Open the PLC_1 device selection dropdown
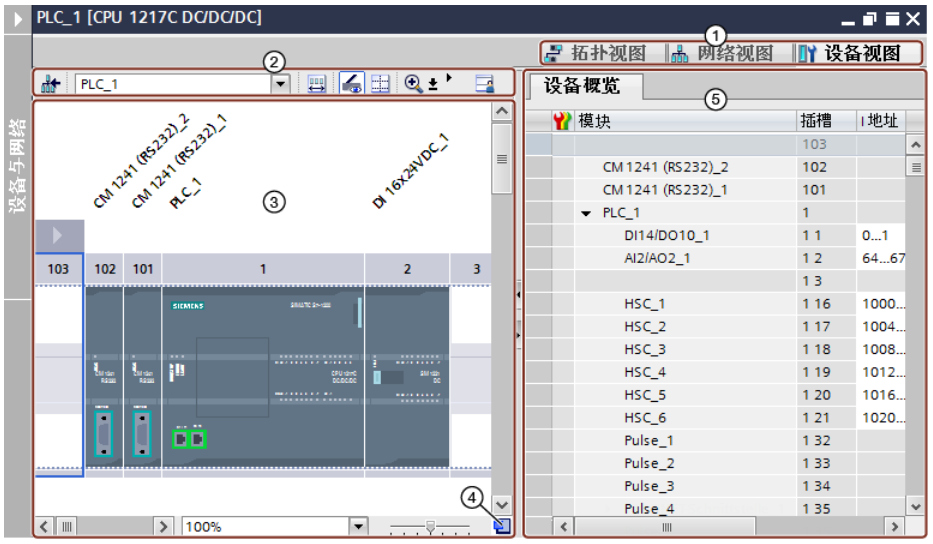This screenshot has width=933, height=544. coord(280,84)
